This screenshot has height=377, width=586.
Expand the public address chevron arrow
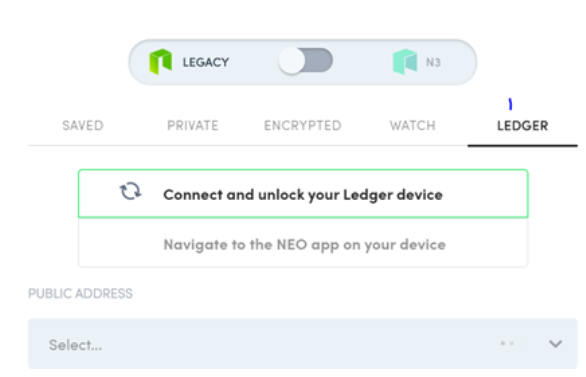(555, 344)
